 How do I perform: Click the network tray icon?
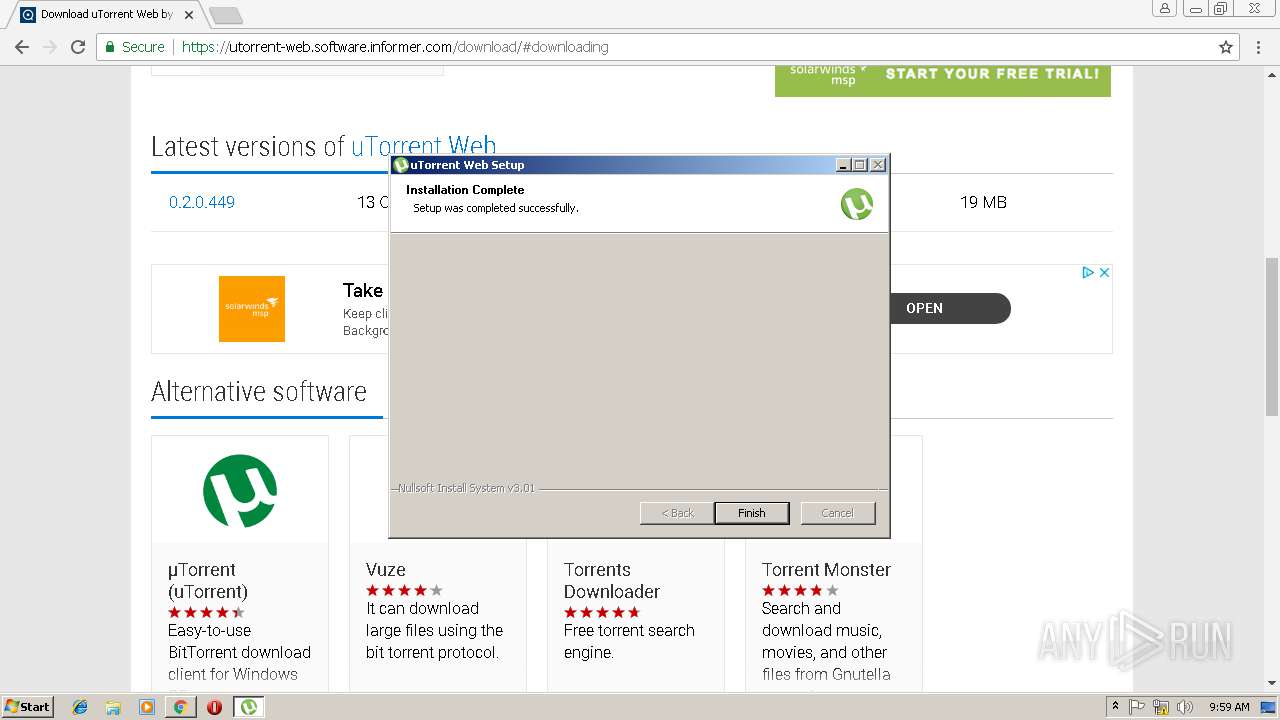coord(1161,707)
